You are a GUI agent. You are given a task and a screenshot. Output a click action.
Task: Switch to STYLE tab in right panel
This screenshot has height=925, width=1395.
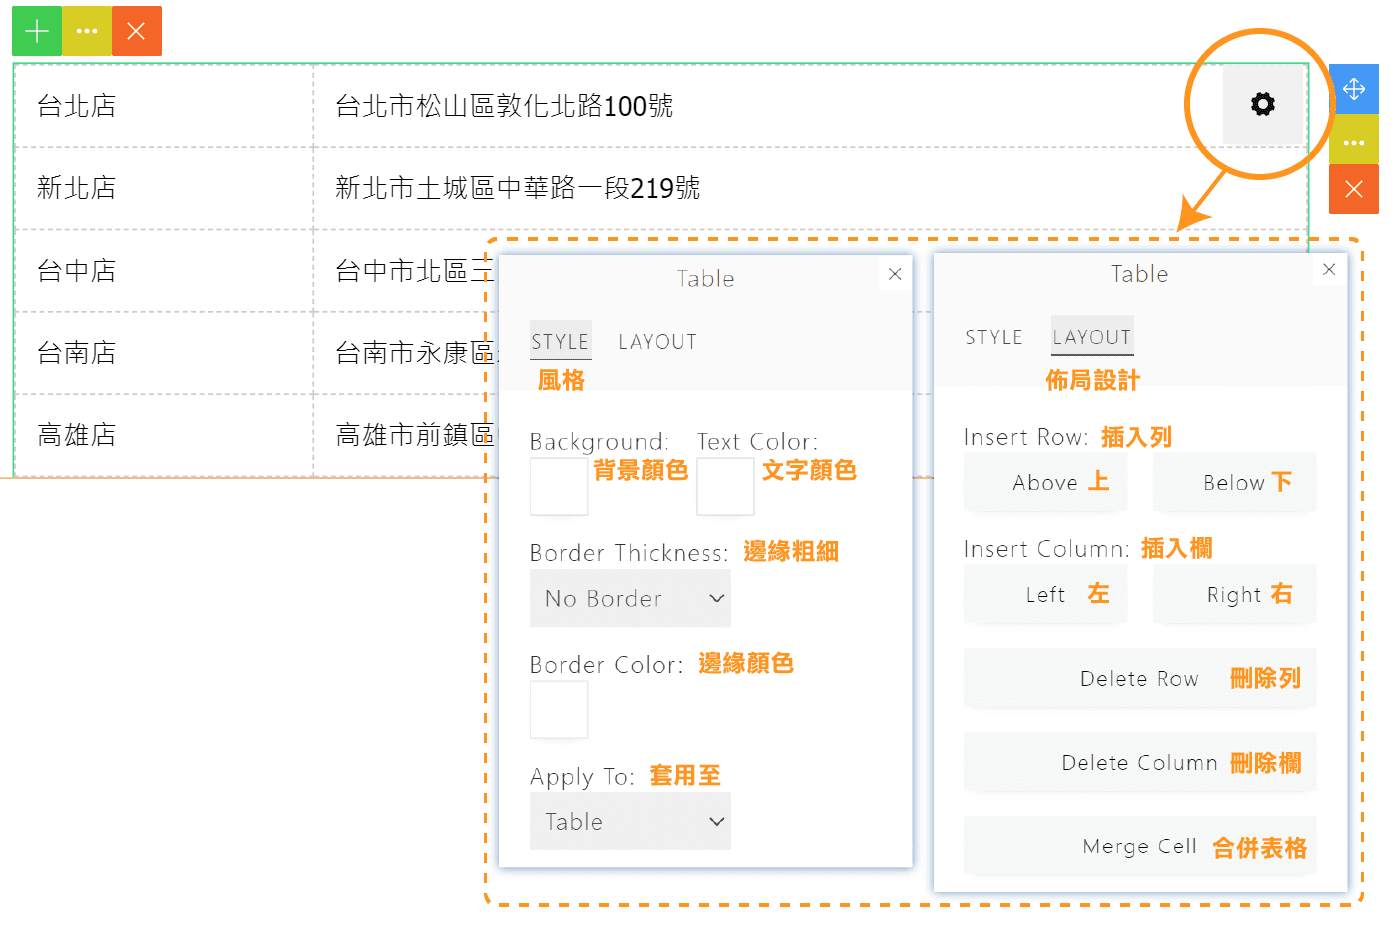click(993, 338)
